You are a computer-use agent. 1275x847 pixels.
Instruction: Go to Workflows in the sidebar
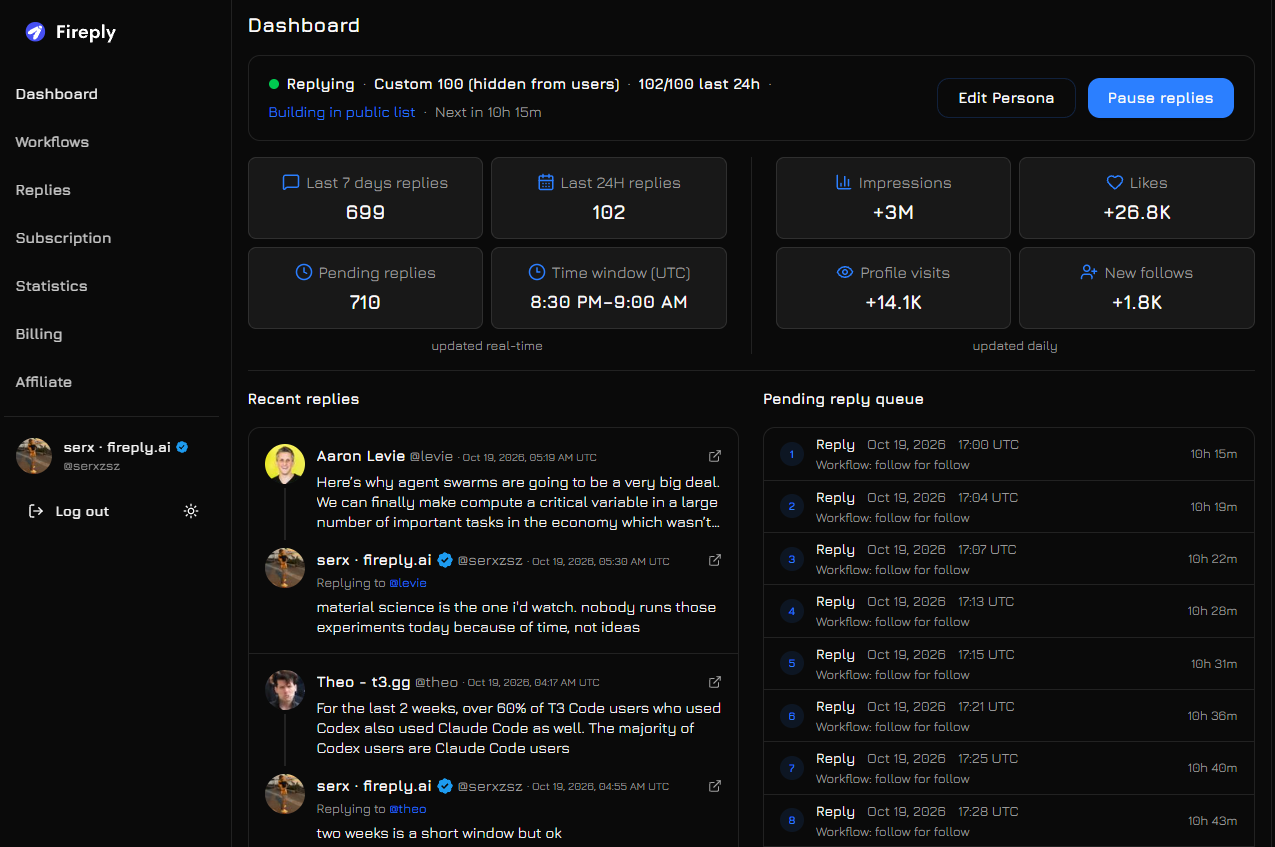52,142
